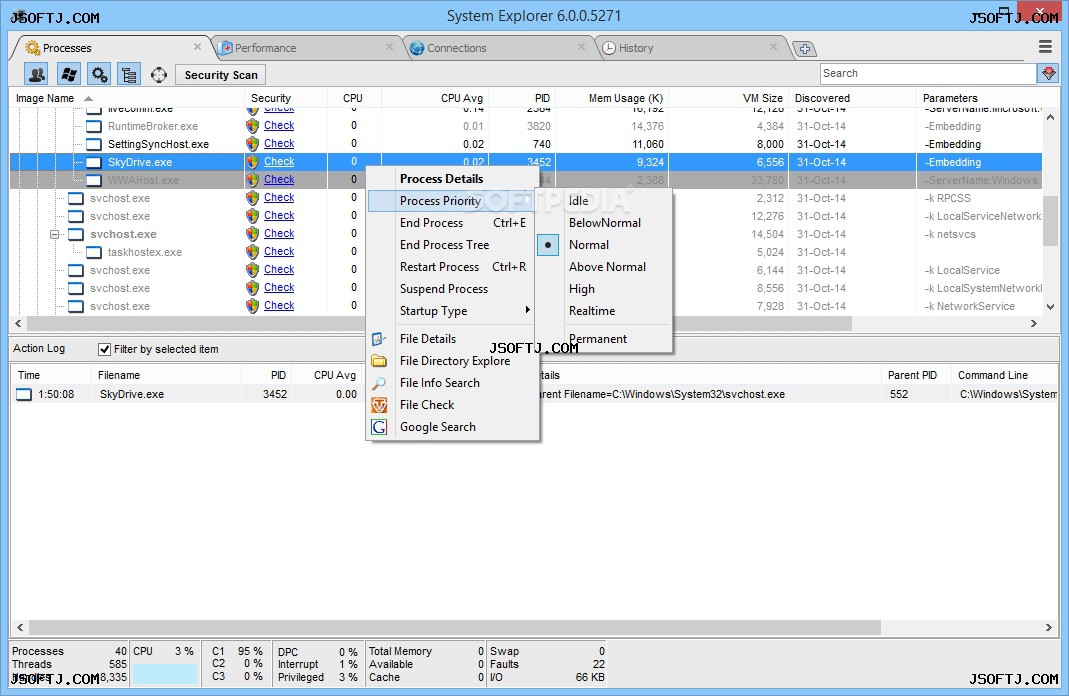Viewport: 1069px width, 696px height.
Task: Click the light blue CPU usage bar in status bar
Action: pos(164,674)
